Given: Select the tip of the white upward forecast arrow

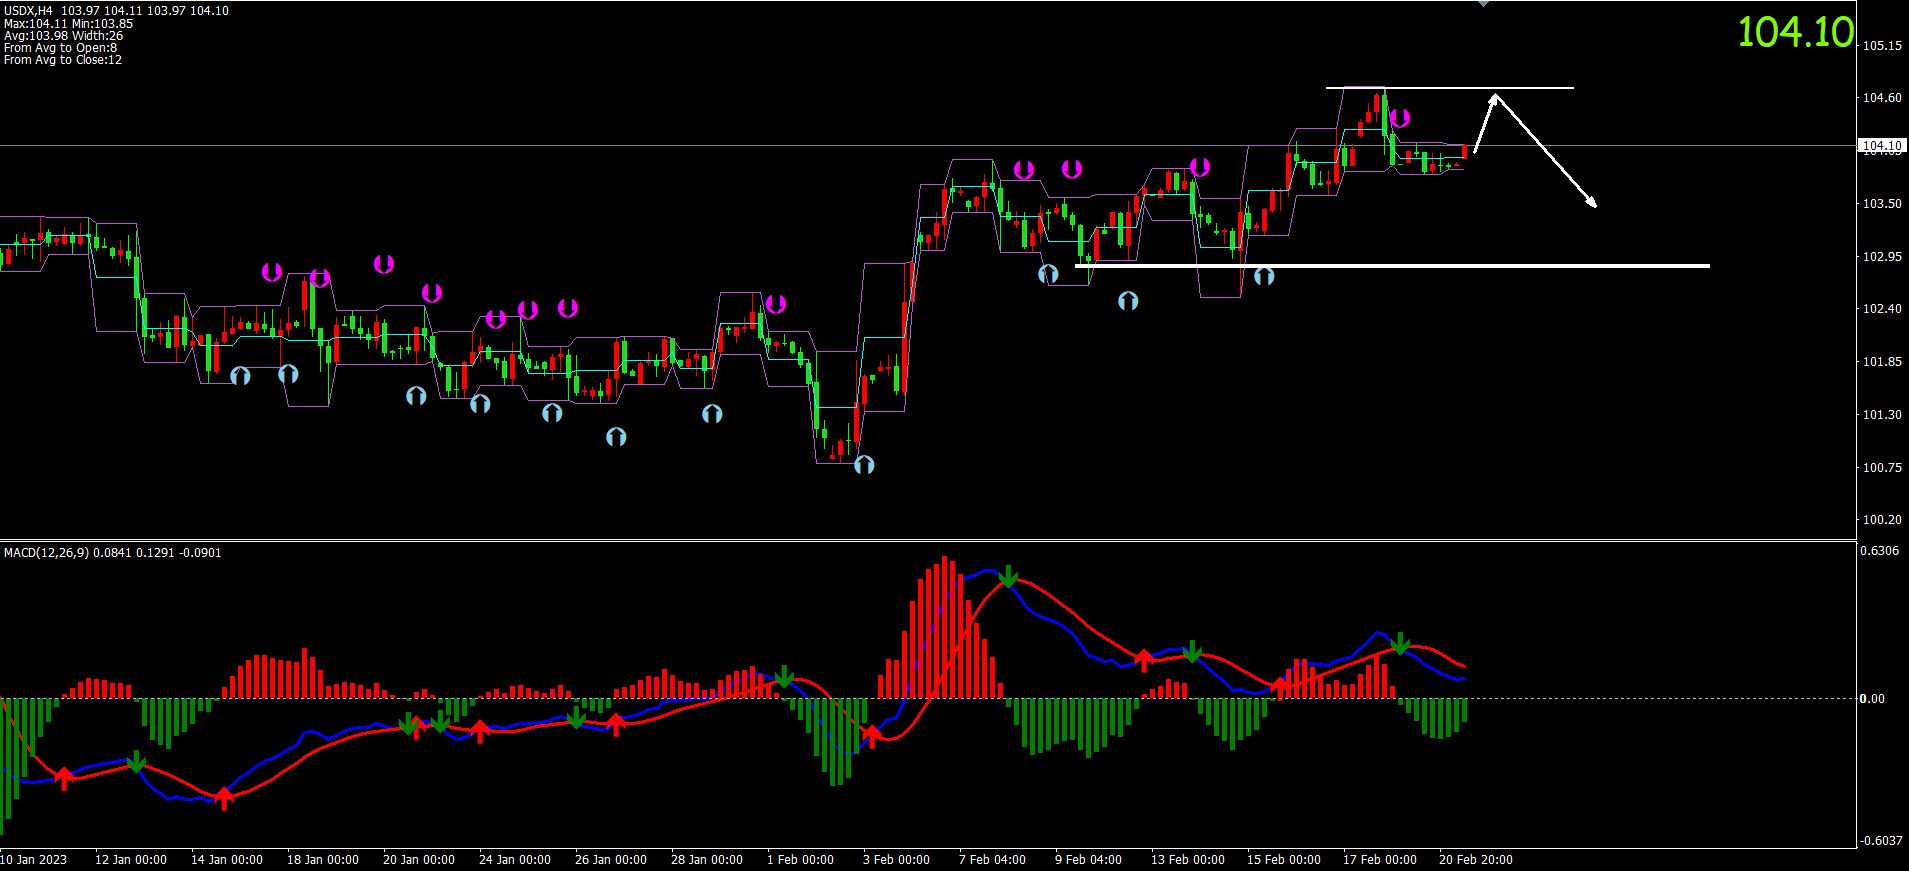Looking at the screenshot, I should pyautogui.click(x=1495, y=96).
